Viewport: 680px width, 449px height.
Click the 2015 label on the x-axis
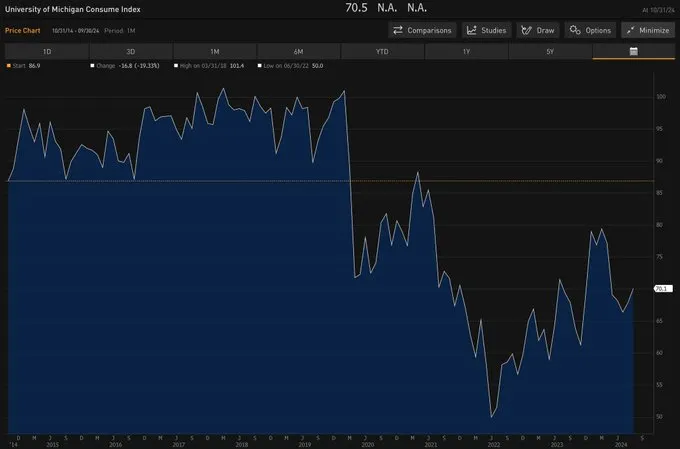(x=52, y=445)
